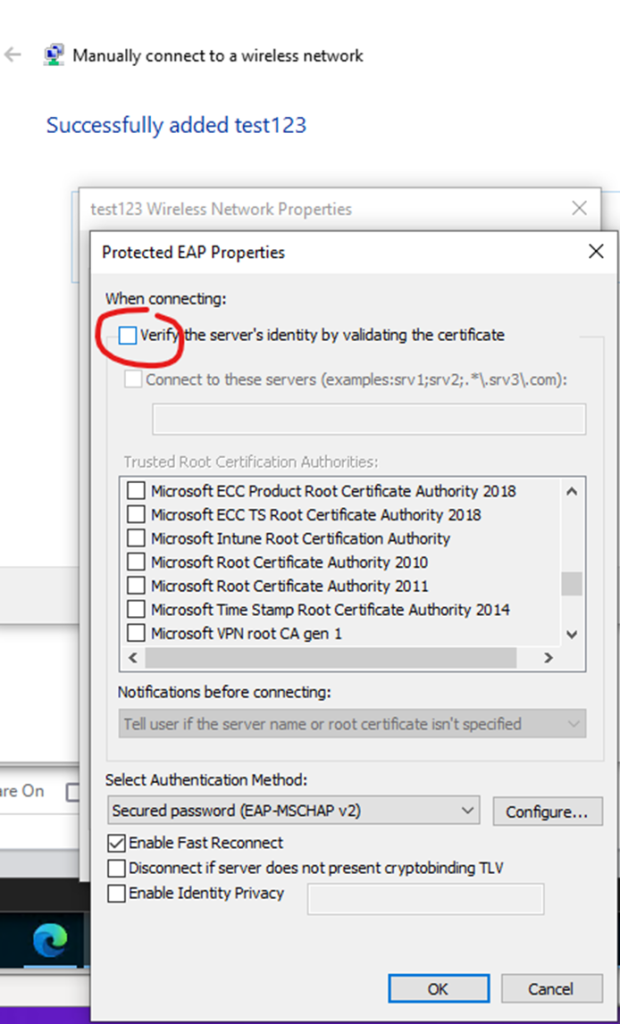620x1024 pixels.
Task: Toggle Disconnect if server lacks cryptobinding TLV
Action: [x=116, y=868]
